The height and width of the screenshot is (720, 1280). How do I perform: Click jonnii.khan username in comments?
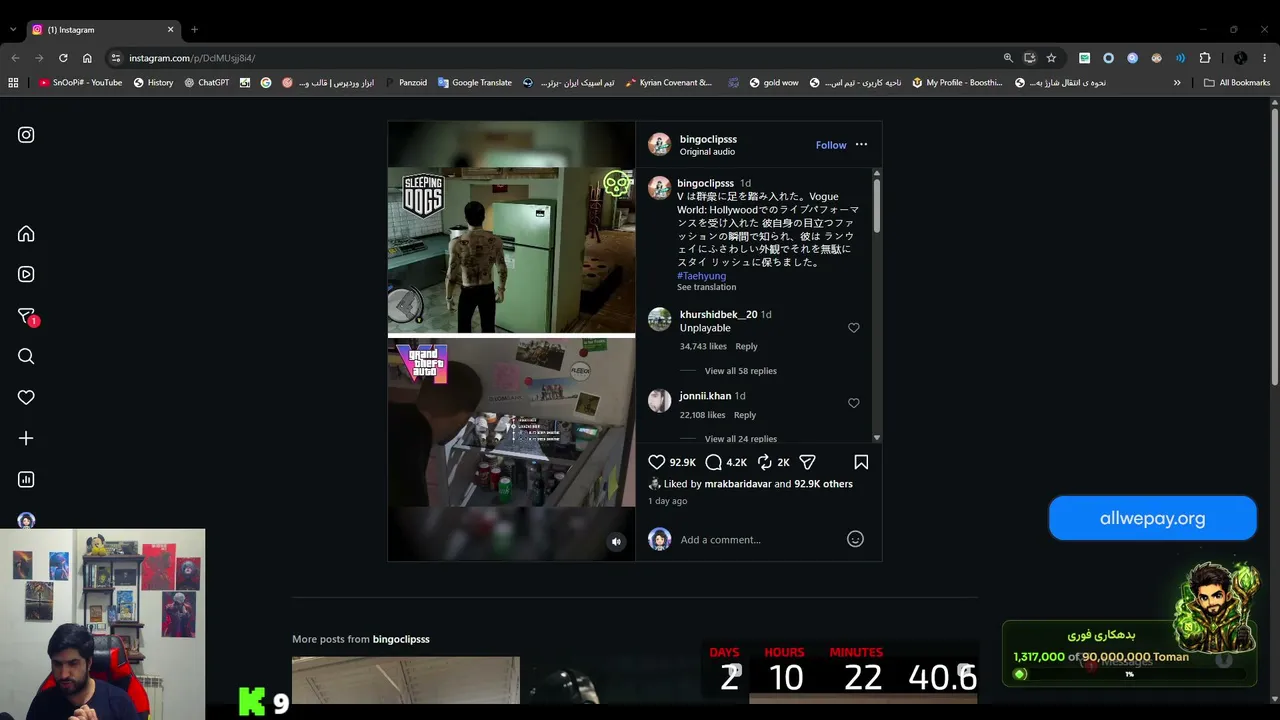[705, 396]
